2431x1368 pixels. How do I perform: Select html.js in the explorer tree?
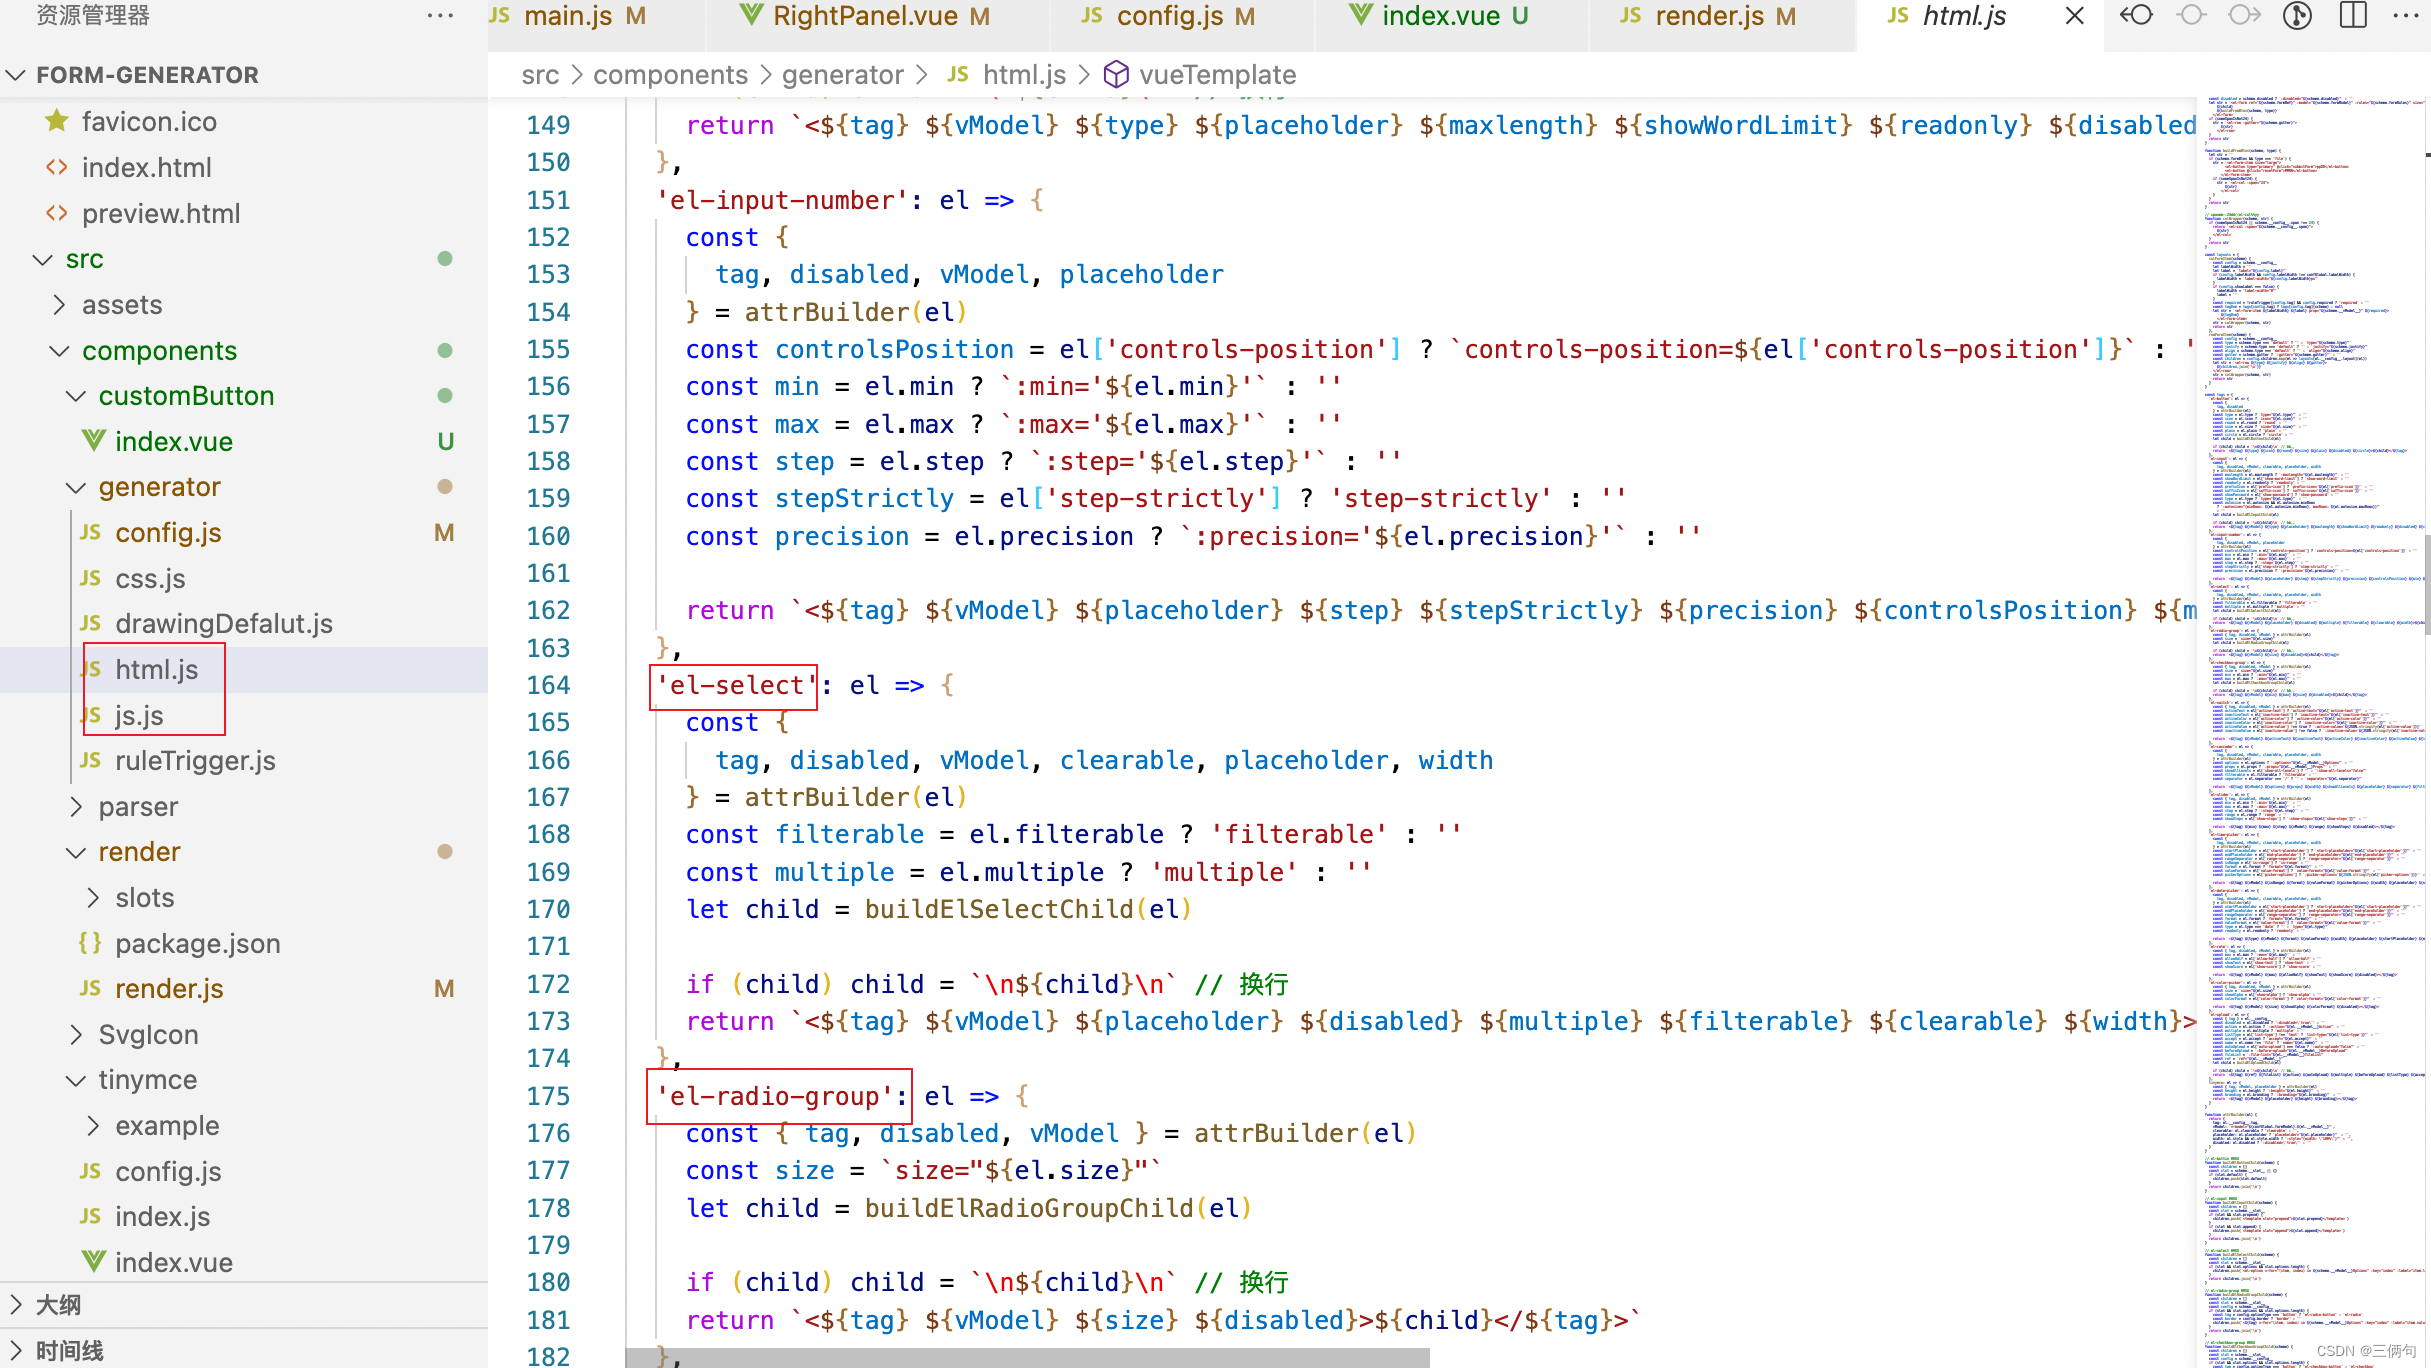coord(156,670)
